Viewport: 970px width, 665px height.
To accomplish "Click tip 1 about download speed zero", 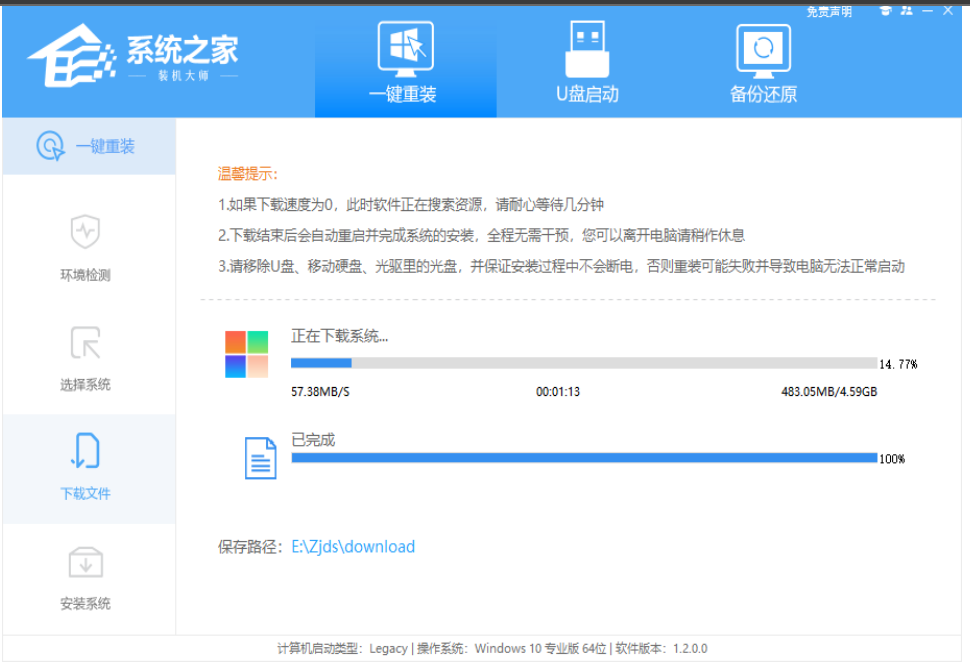I will click(x=411, y=205).
